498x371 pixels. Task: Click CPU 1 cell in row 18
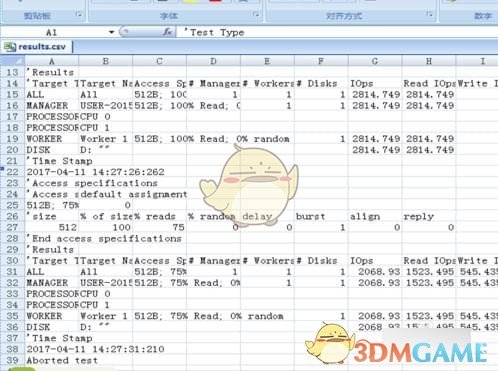(x=106, y=128)
